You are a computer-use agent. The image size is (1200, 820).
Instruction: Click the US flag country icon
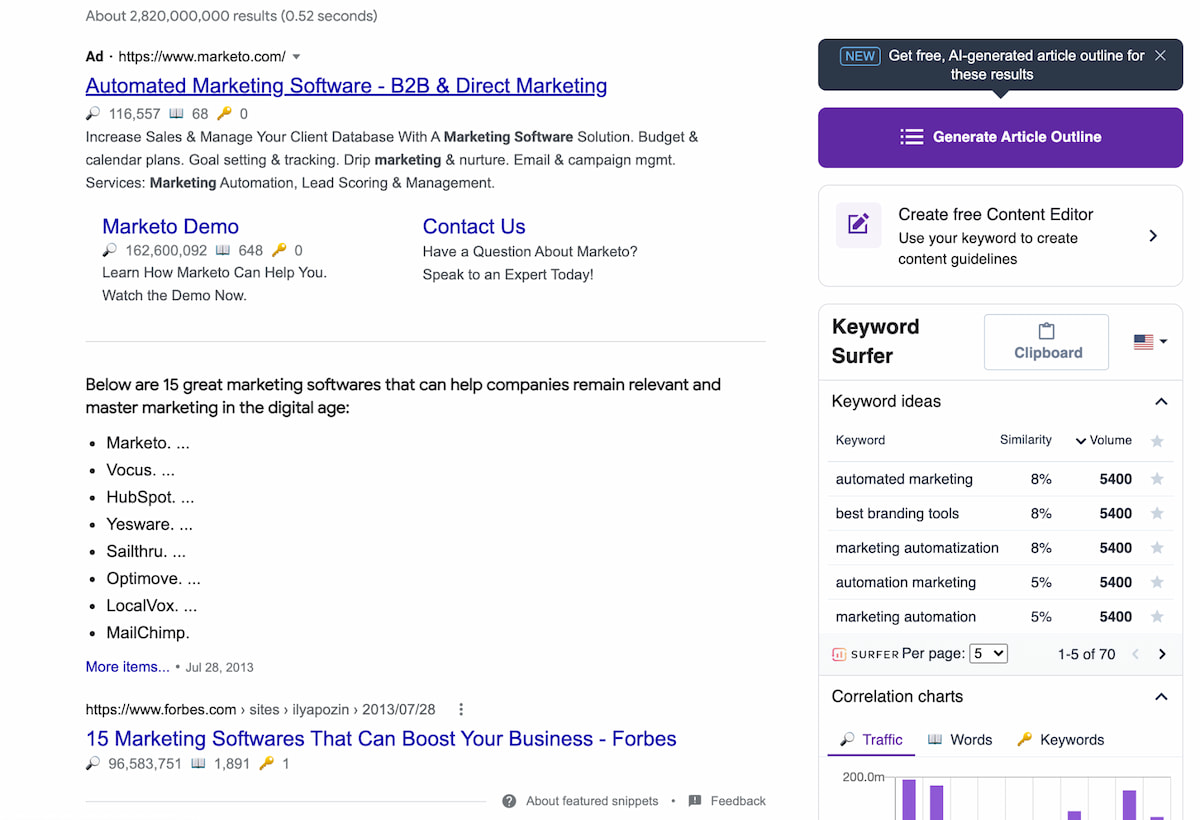[1143, 340]
